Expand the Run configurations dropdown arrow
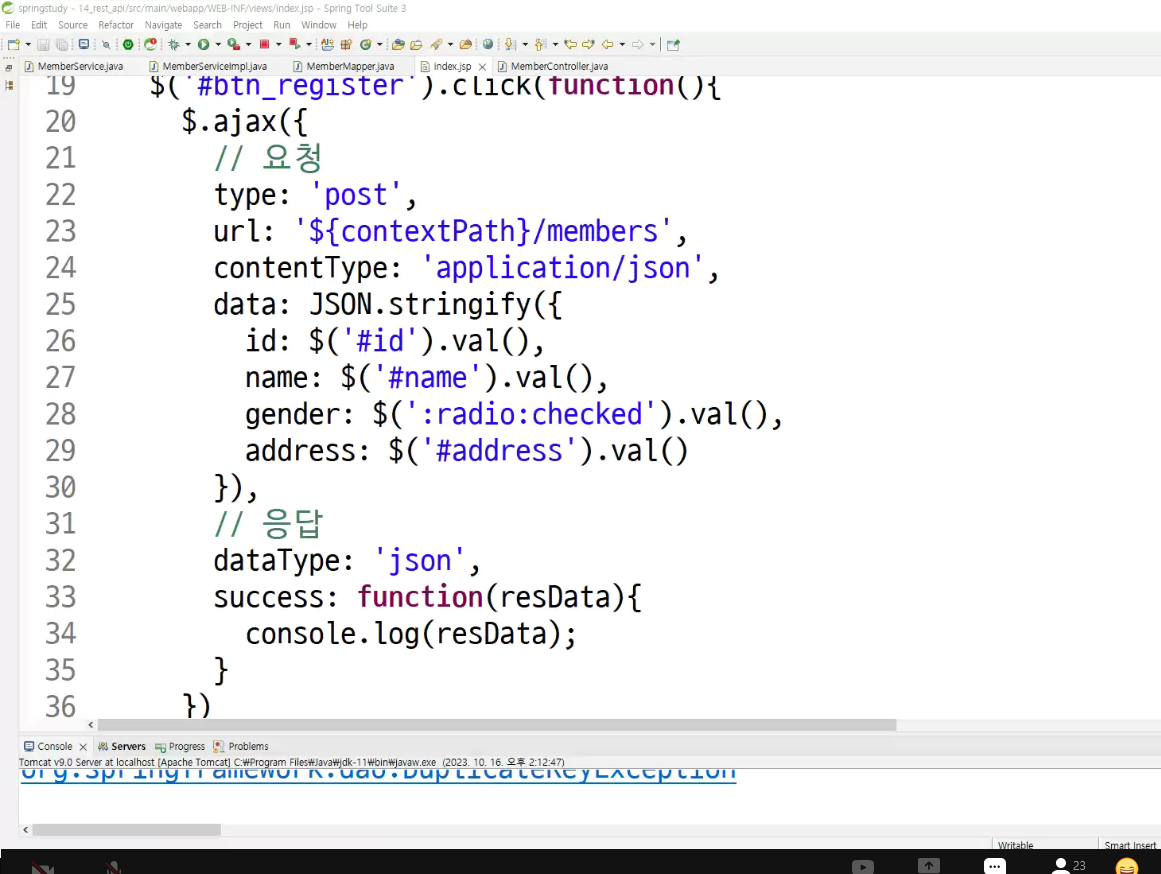1161x874 pixels. point(218,44)
